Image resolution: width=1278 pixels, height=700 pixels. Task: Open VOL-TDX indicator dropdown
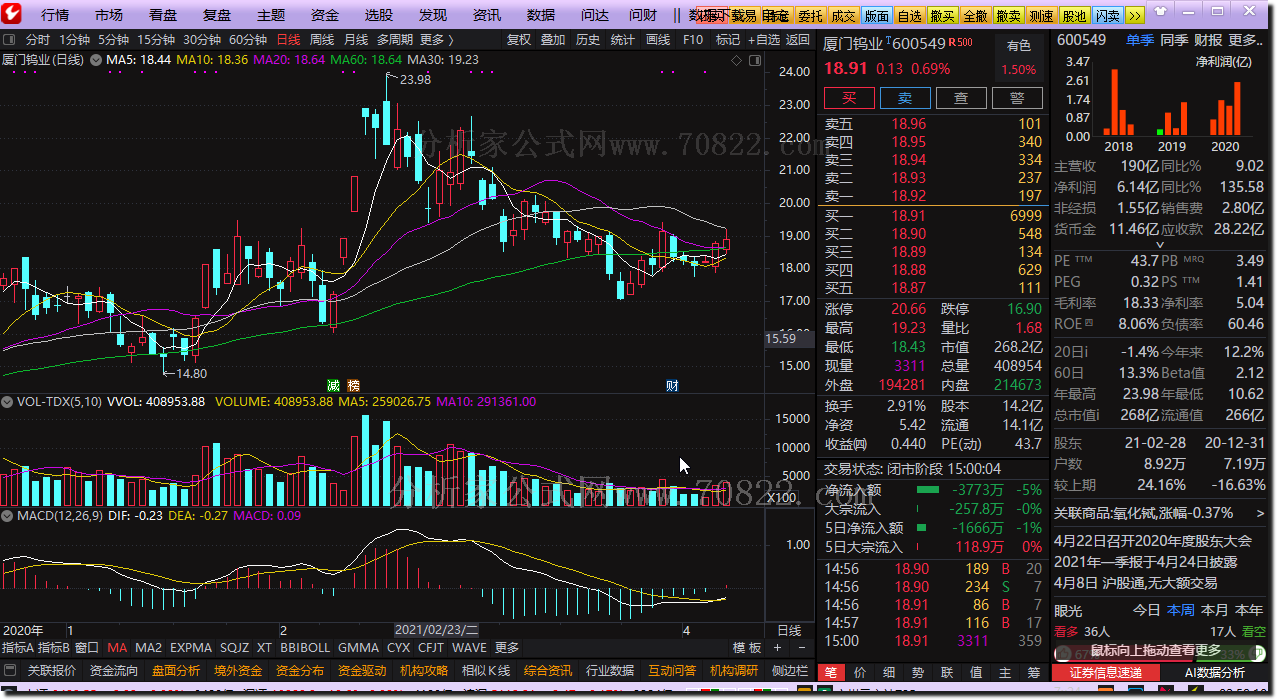(x=9, y=402)
